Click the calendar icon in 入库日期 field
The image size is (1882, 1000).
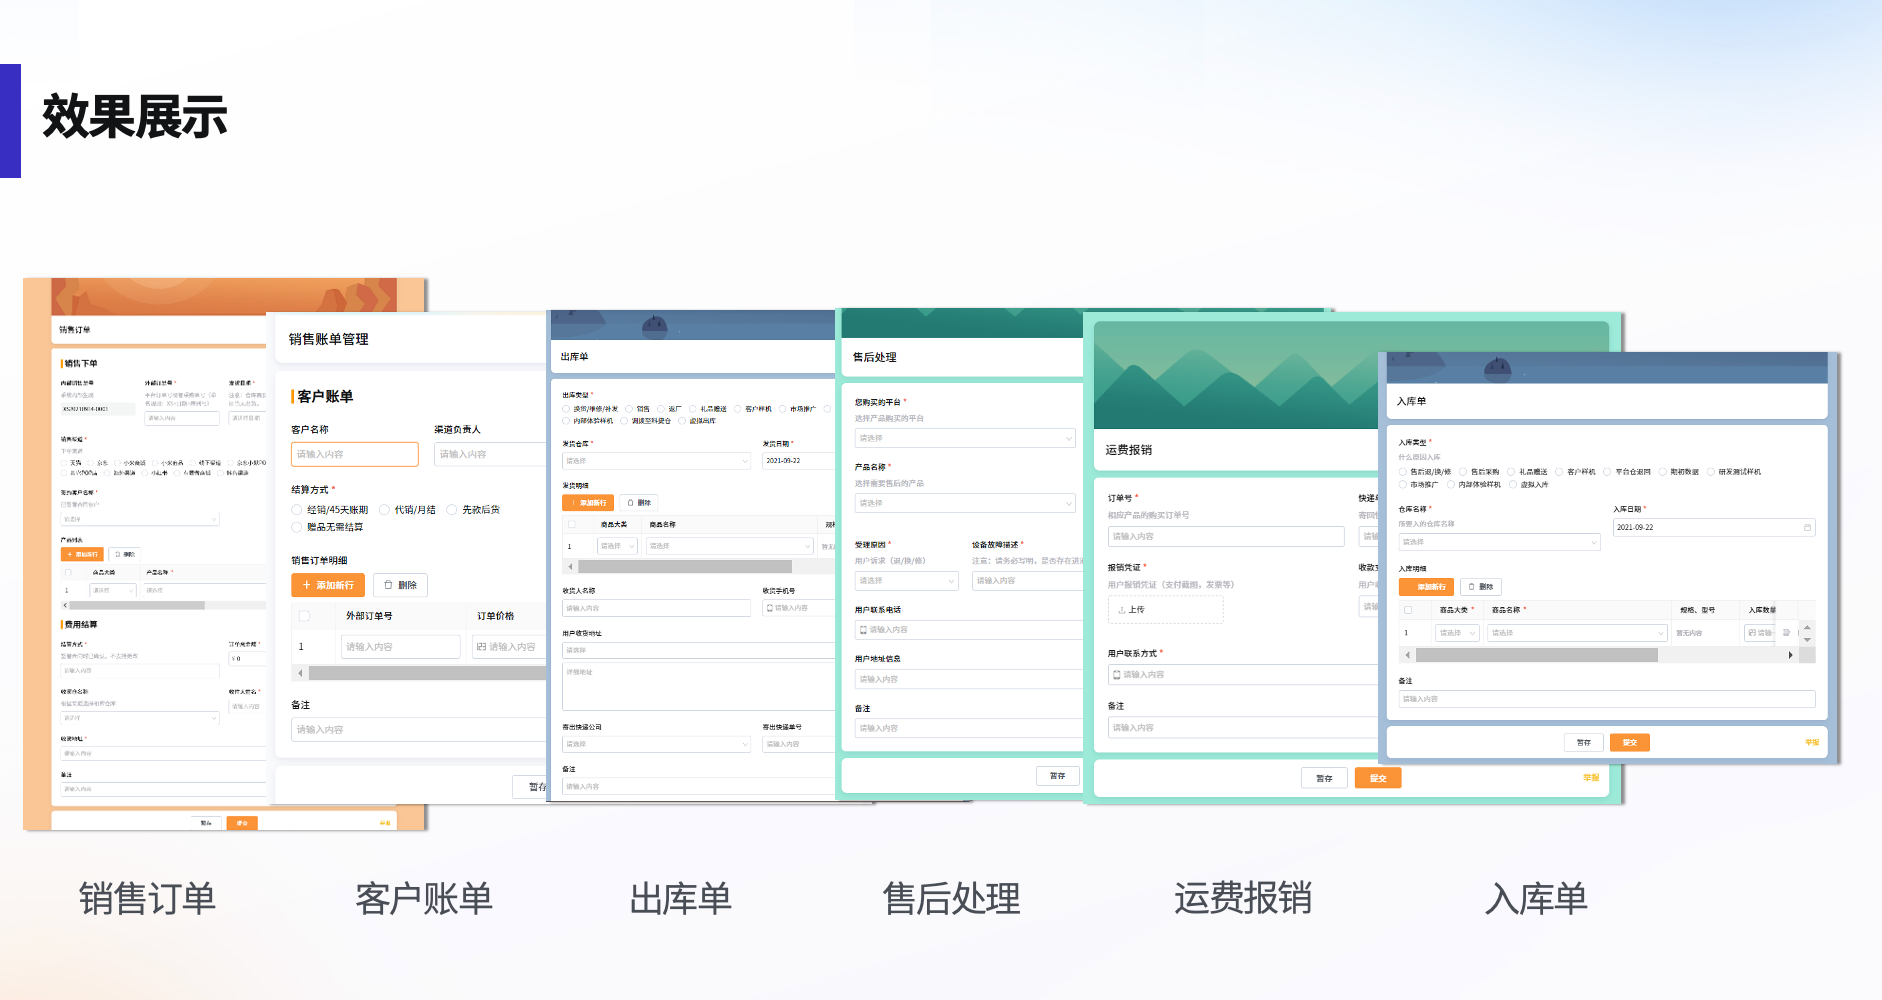pos(1807,528)
